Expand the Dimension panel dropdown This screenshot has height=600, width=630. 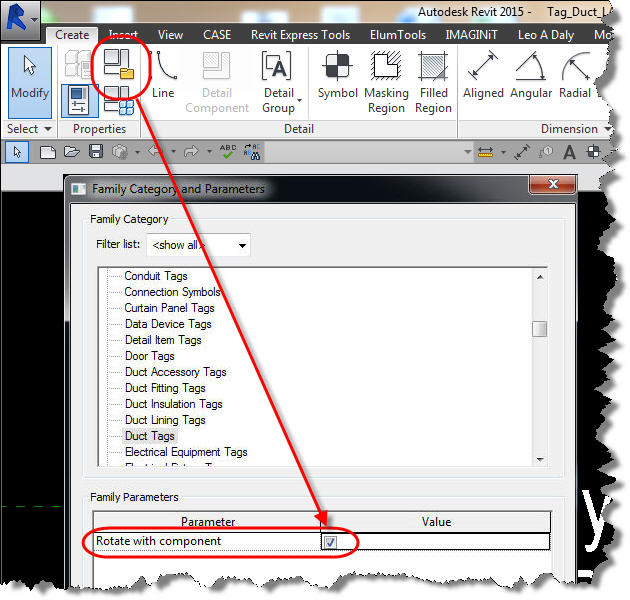tap(608, 129)
